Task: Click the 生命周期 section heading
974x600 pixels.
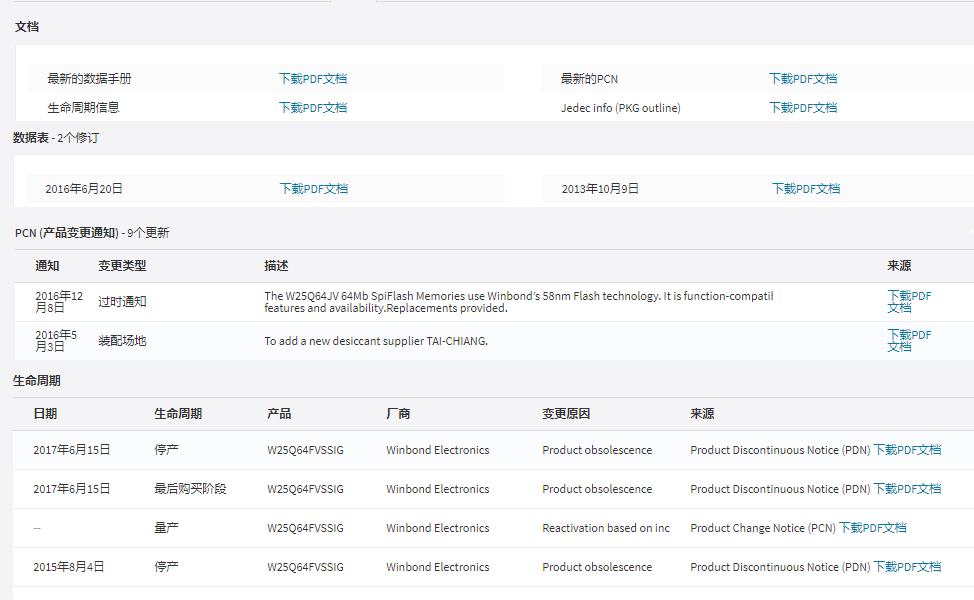Action: (x=37, y=381)
